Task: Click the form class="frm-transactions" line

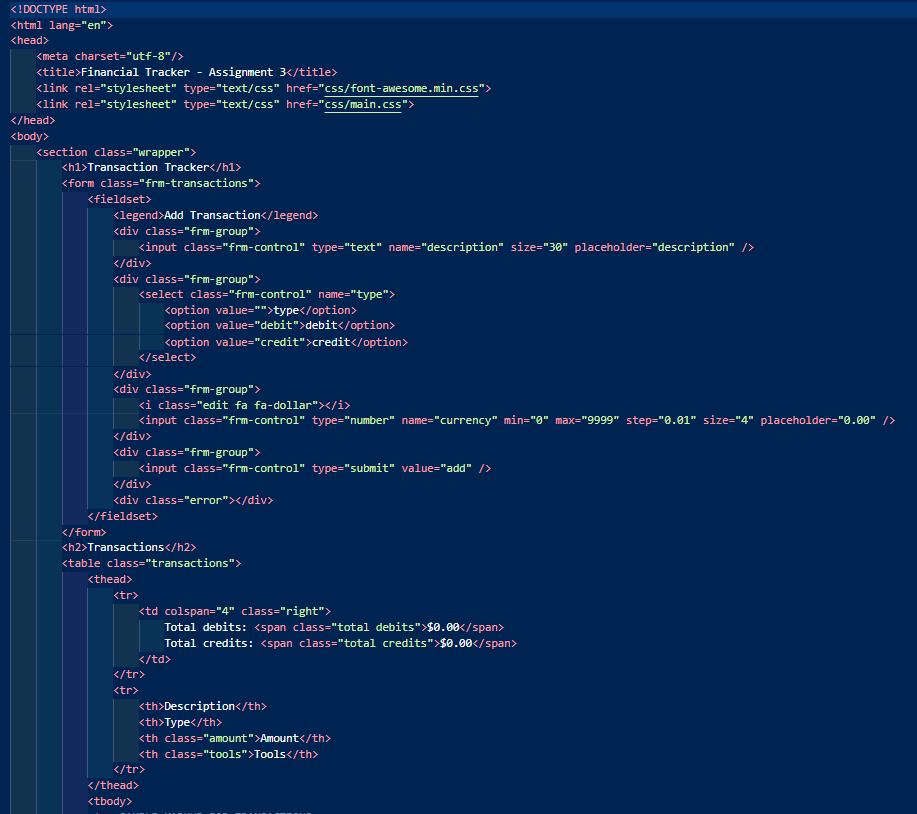Action: pos(161,183)
